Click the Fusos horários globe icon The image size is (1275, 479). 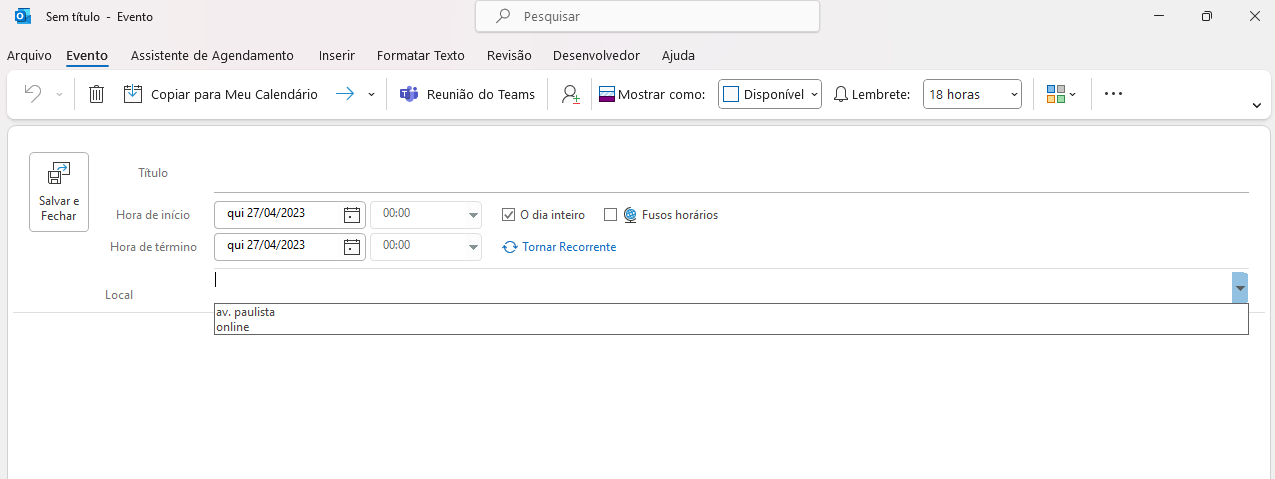point(630,215)
